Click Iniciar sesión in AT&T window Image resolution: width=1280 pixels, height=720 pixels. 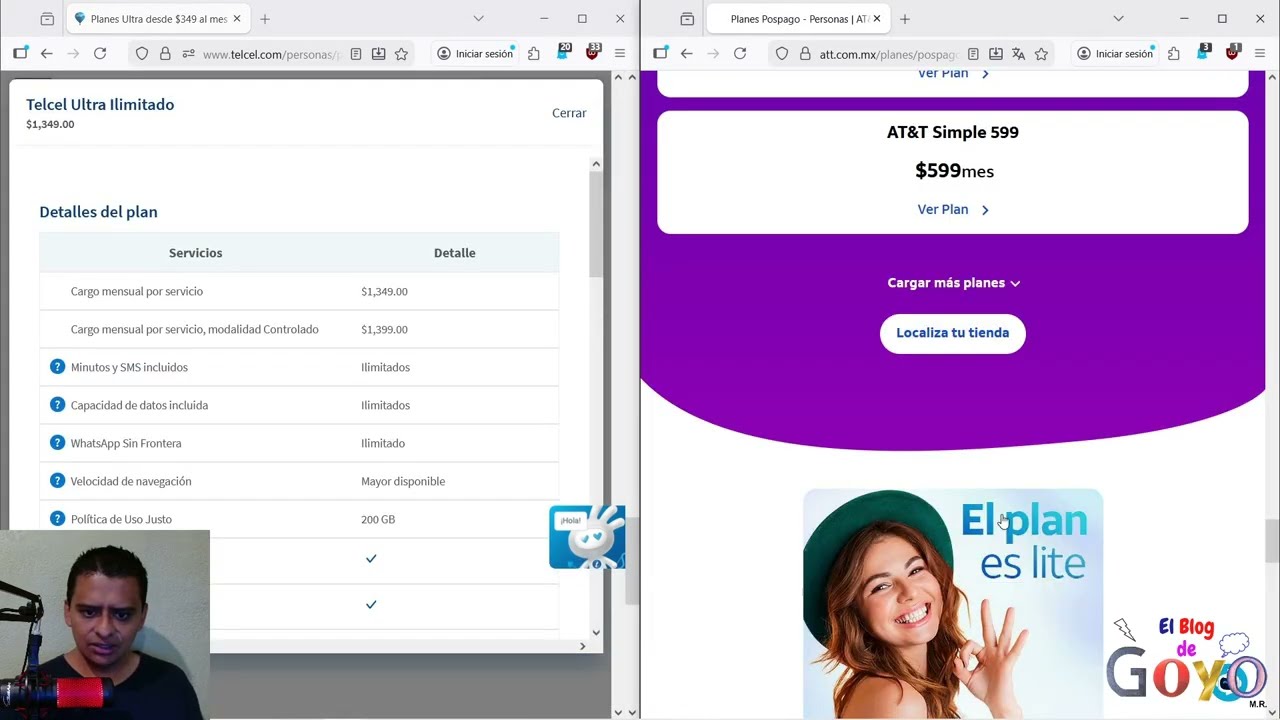pyautogui.click(x=1116, y=54)
